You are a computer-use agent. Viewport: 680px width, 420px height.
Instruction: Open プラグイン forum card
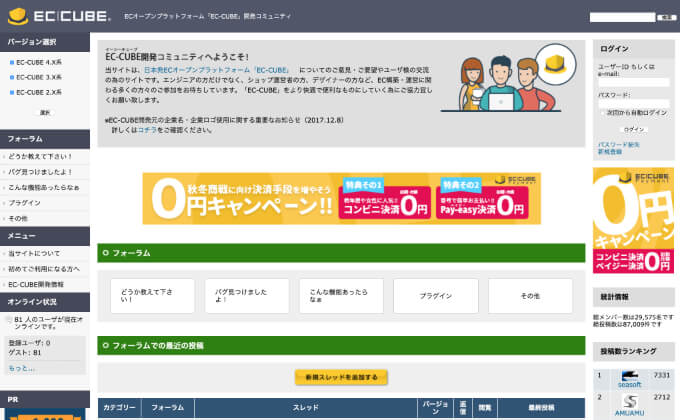436,296
